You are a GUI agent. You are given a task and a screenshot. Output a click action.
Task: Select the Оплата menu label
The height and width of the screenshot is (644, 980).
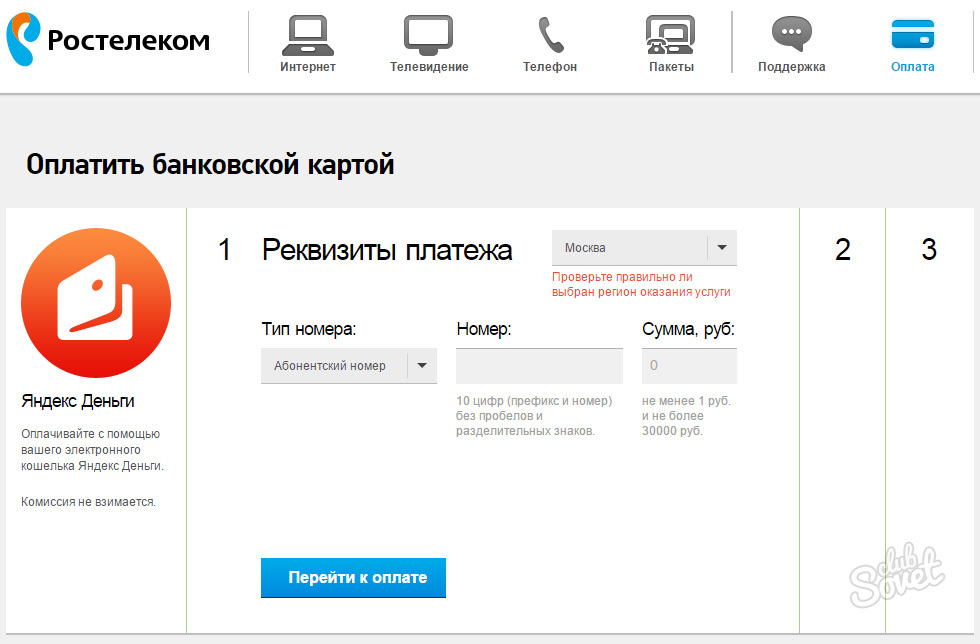[x=912, y=67]
